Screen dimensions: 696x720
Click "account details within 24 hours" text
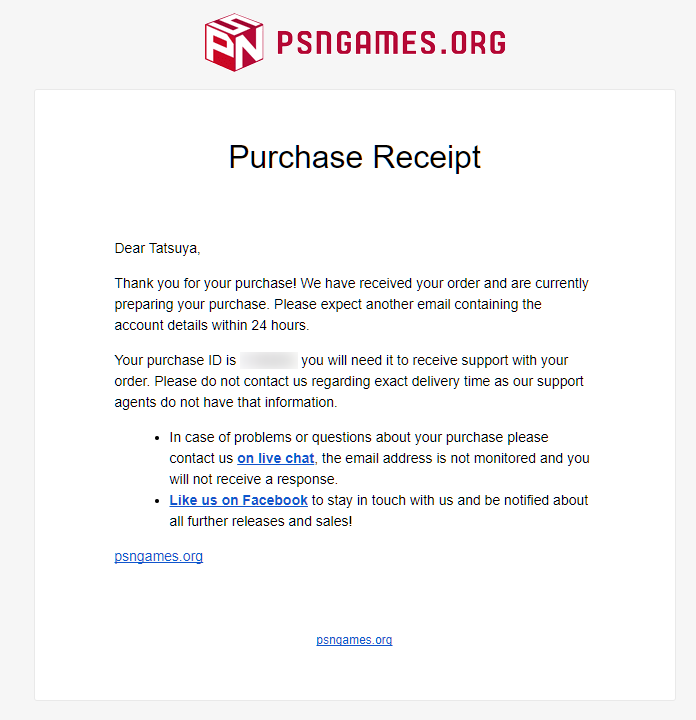click(x=212, y=326)
